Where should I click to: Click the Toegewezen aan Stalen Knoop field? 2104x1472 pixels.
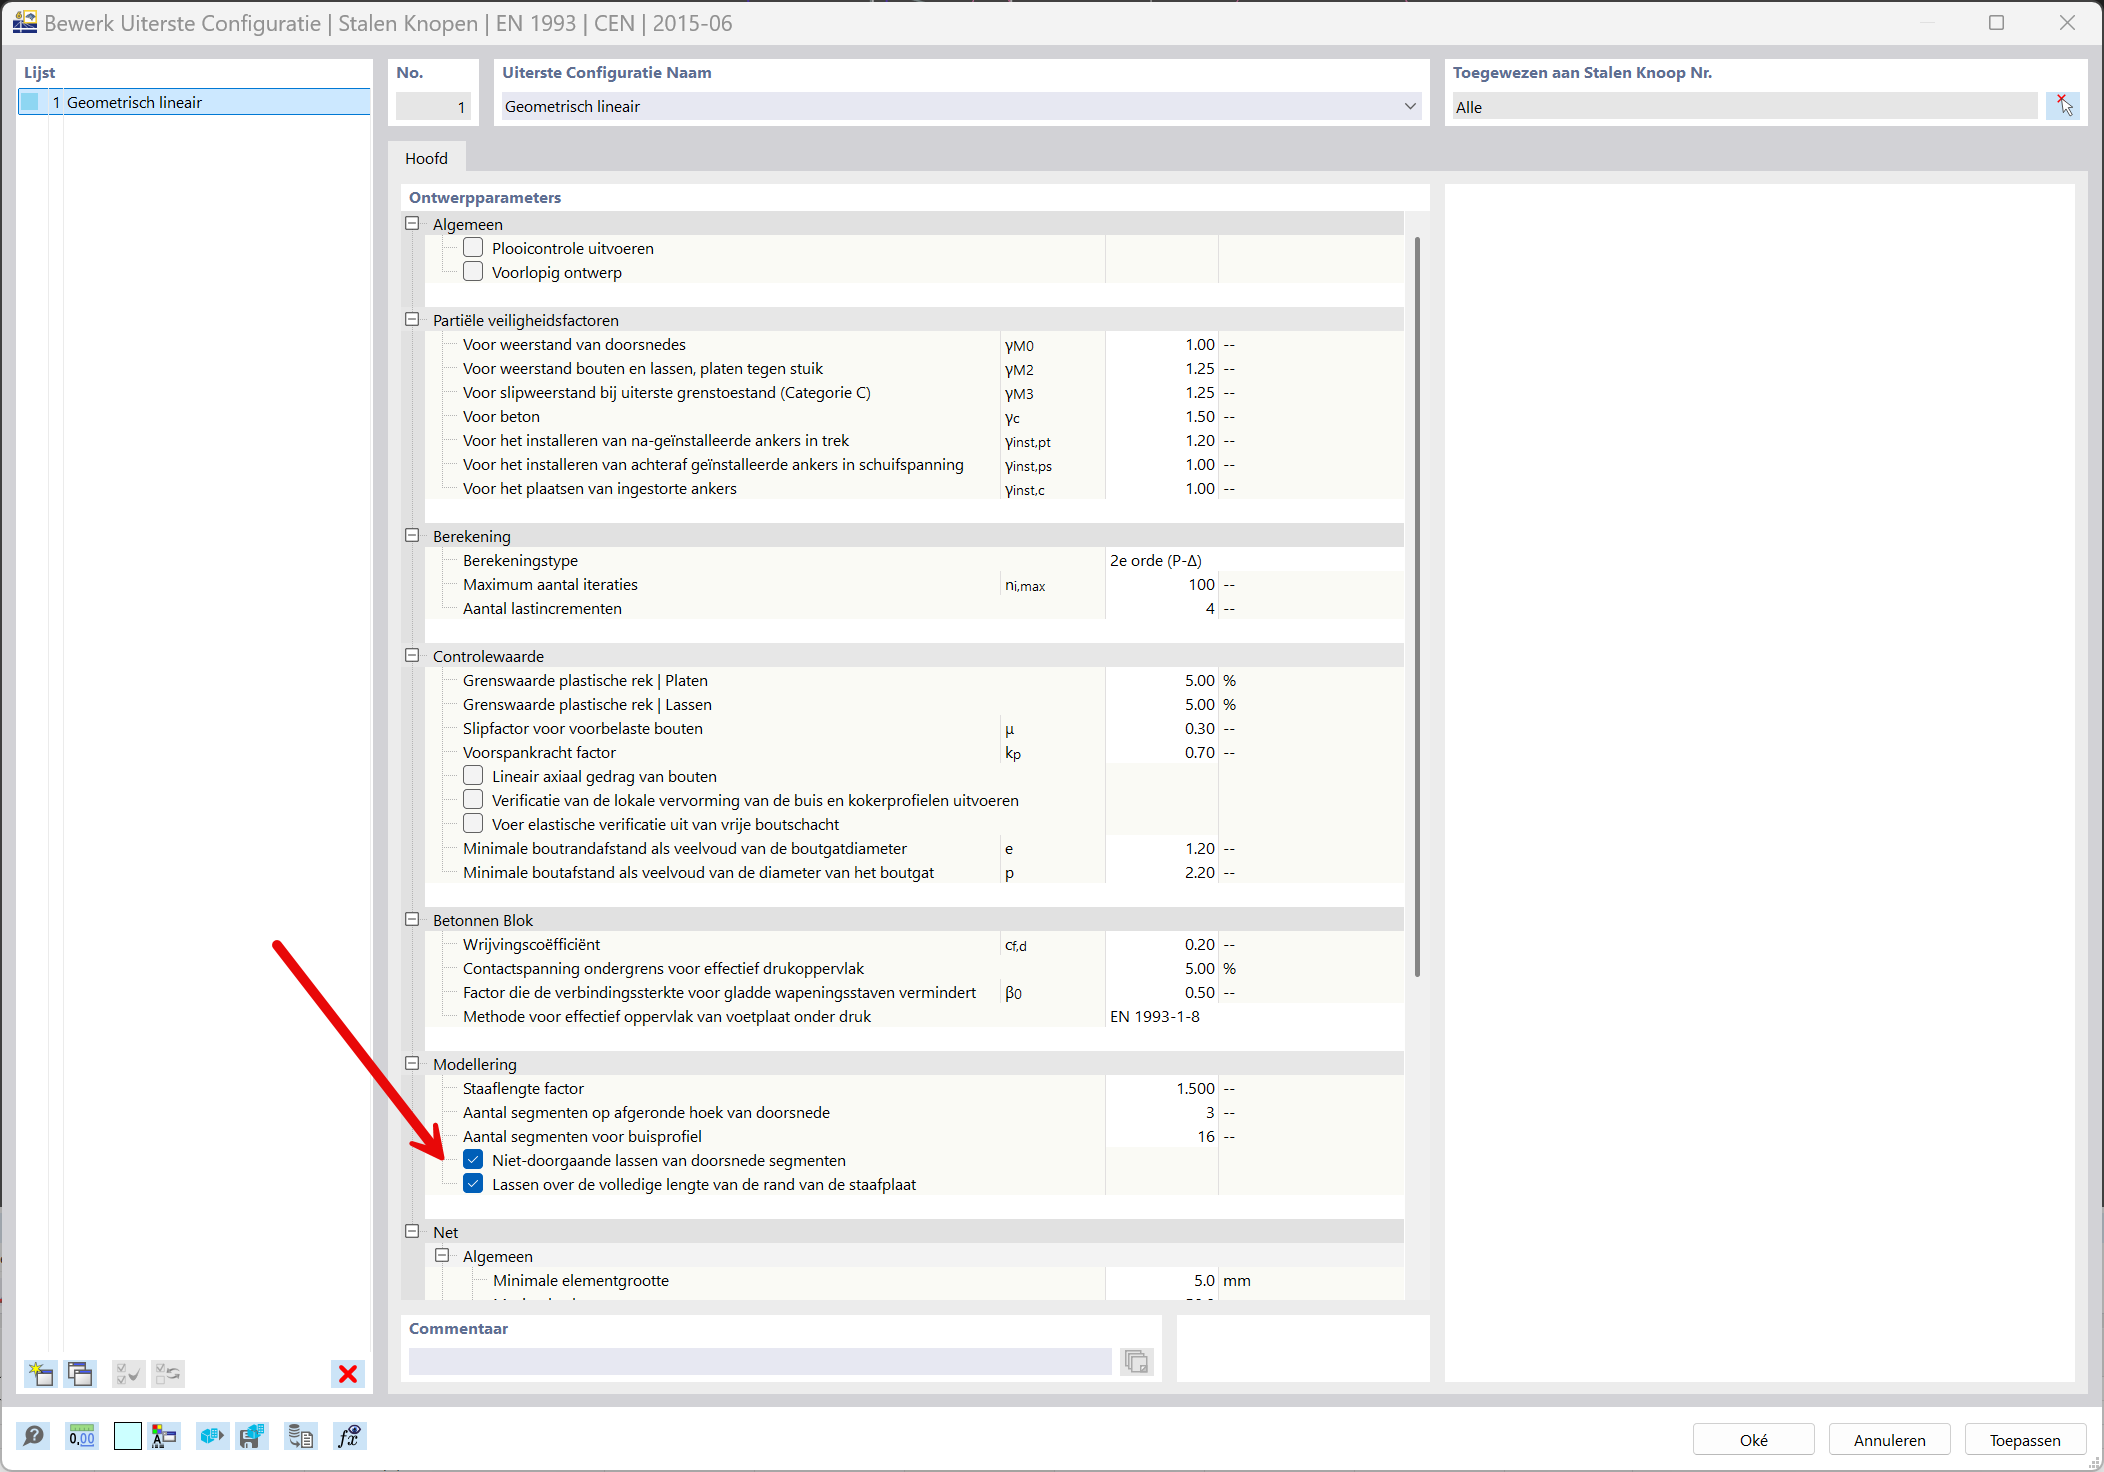(x=1745, y=106)
